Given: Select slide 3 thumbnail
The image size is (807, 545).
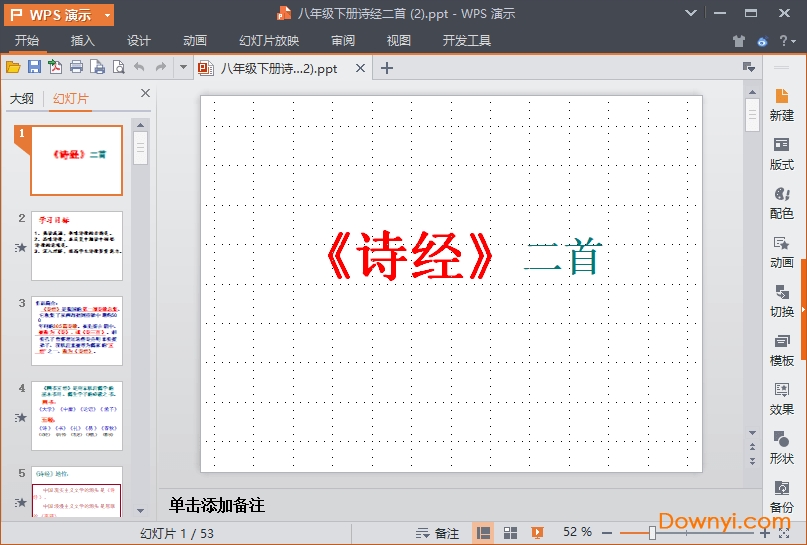Looking at the screenshot, I should (77, 330).
